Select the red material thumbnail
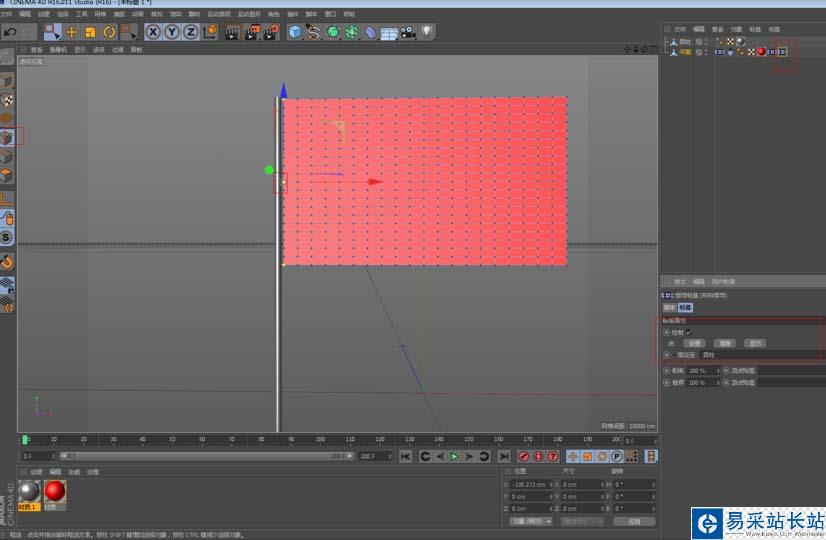826x540 pixels. click(55, 495)
